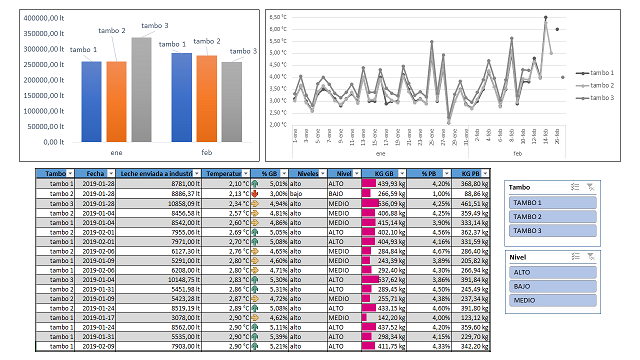Open the Temperatura column filter dropdown

click(246, 173)
